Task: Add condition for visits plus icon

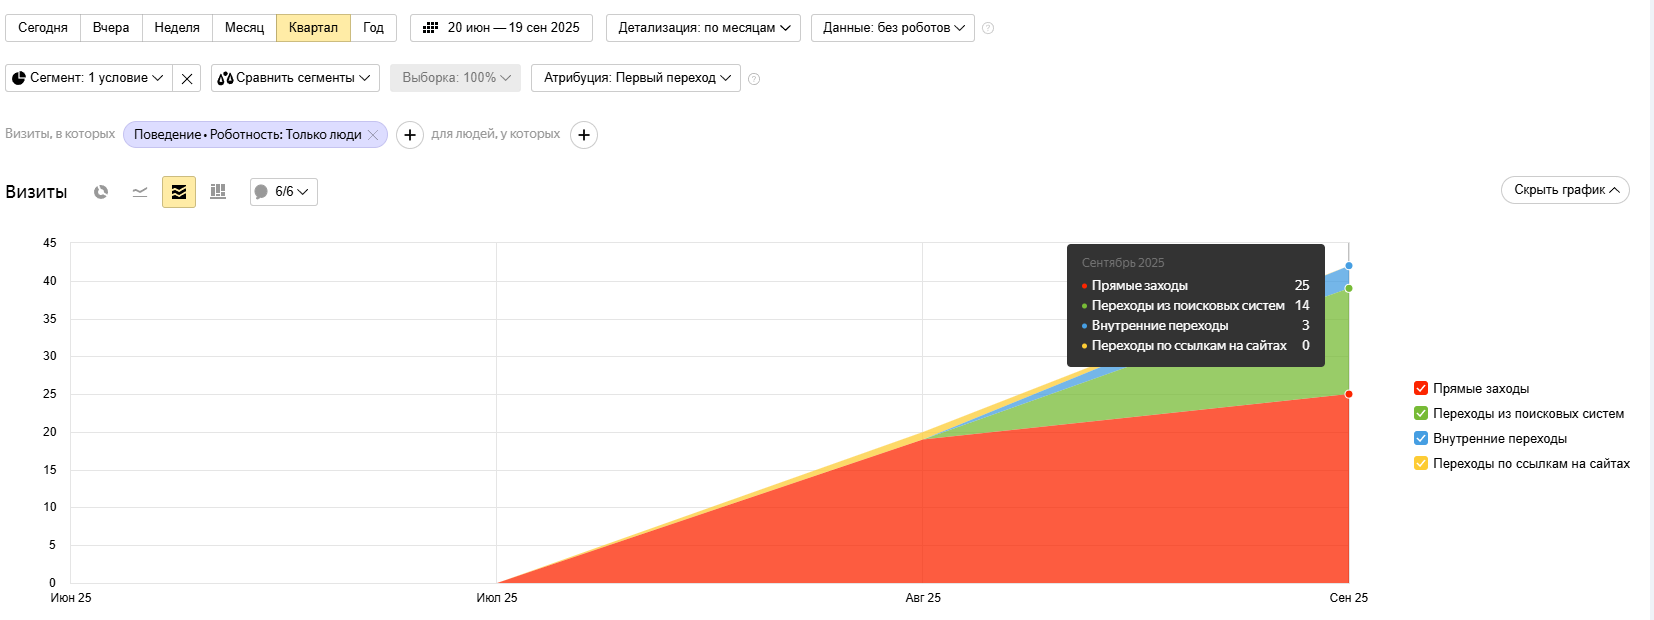Action: coord(410,135)
